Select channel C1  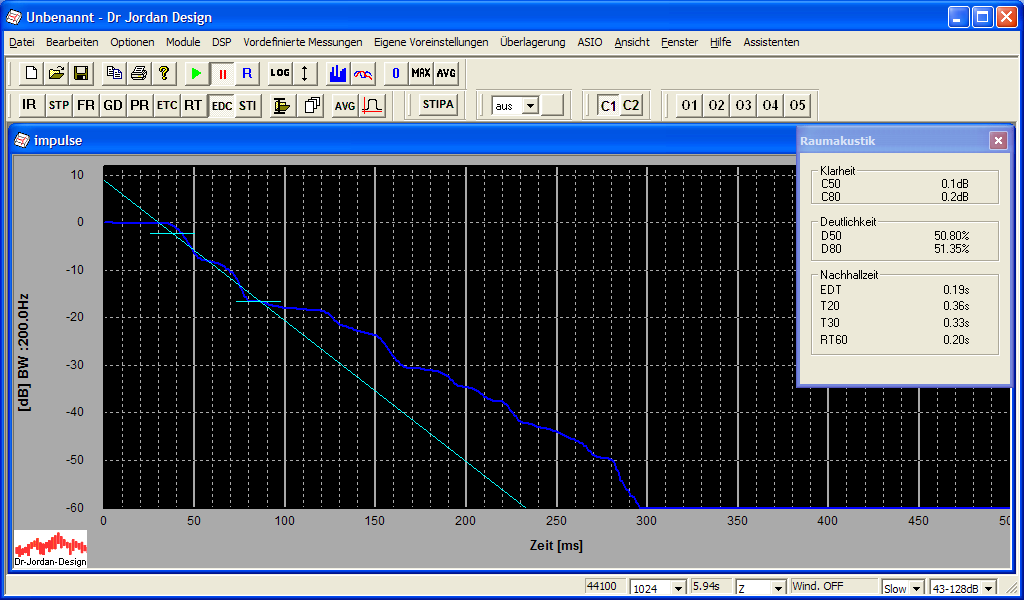tap(608, 105)
